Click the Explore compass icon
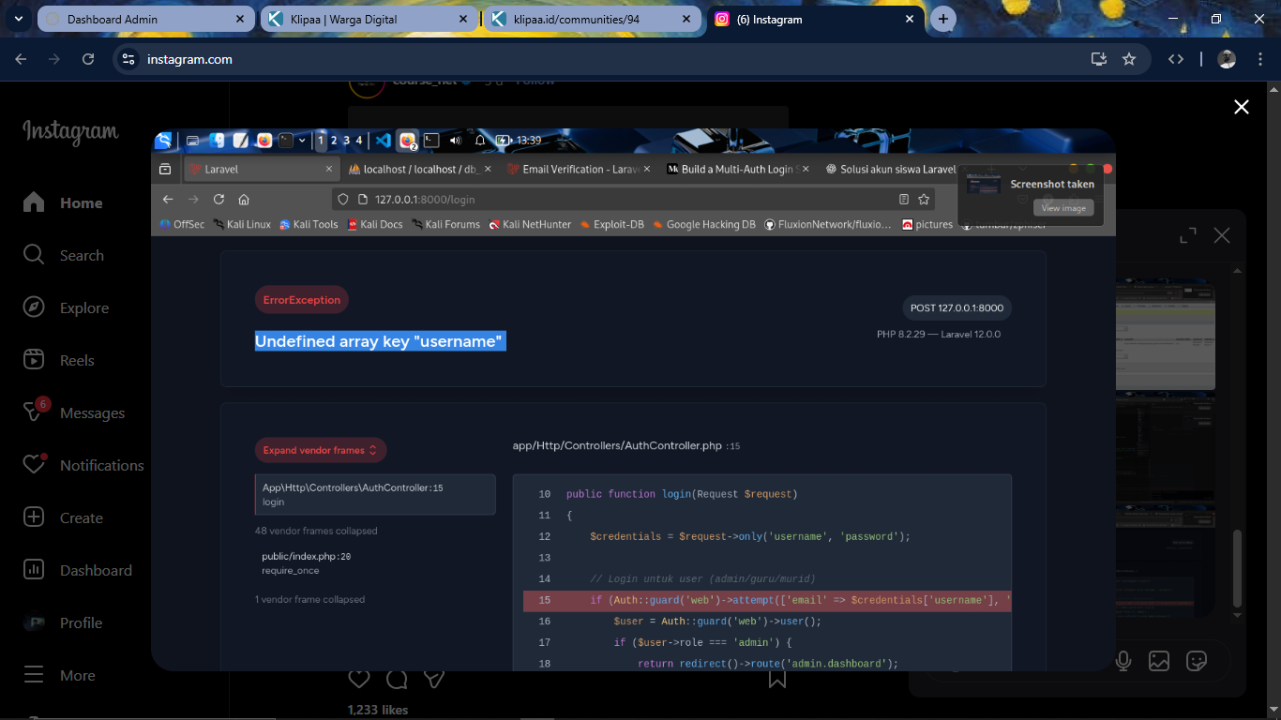The width and height of the screenshot is (1281, 720). [x=34, y=308]
